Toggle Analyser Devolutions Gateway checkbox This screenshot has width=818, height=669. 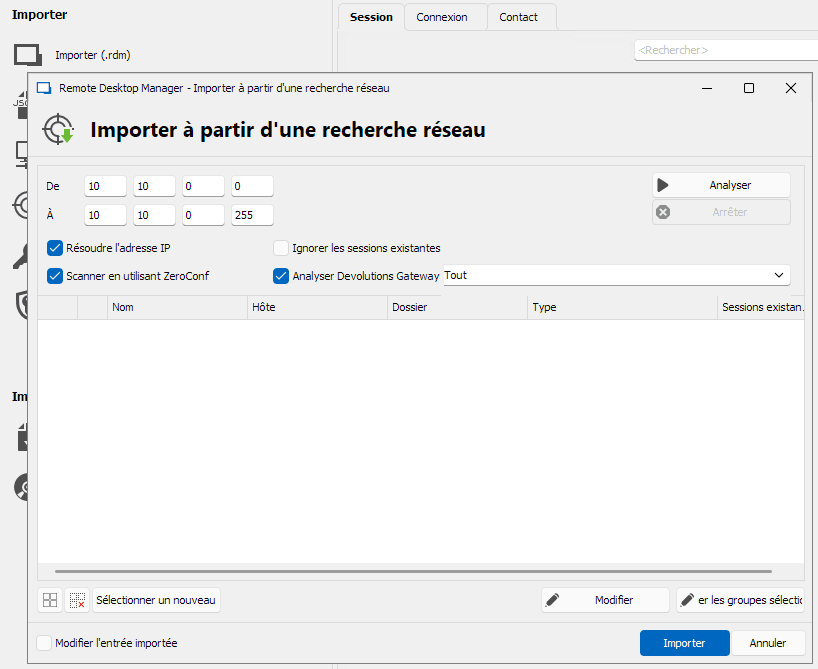pyautogui.click(x=281, y=275)
